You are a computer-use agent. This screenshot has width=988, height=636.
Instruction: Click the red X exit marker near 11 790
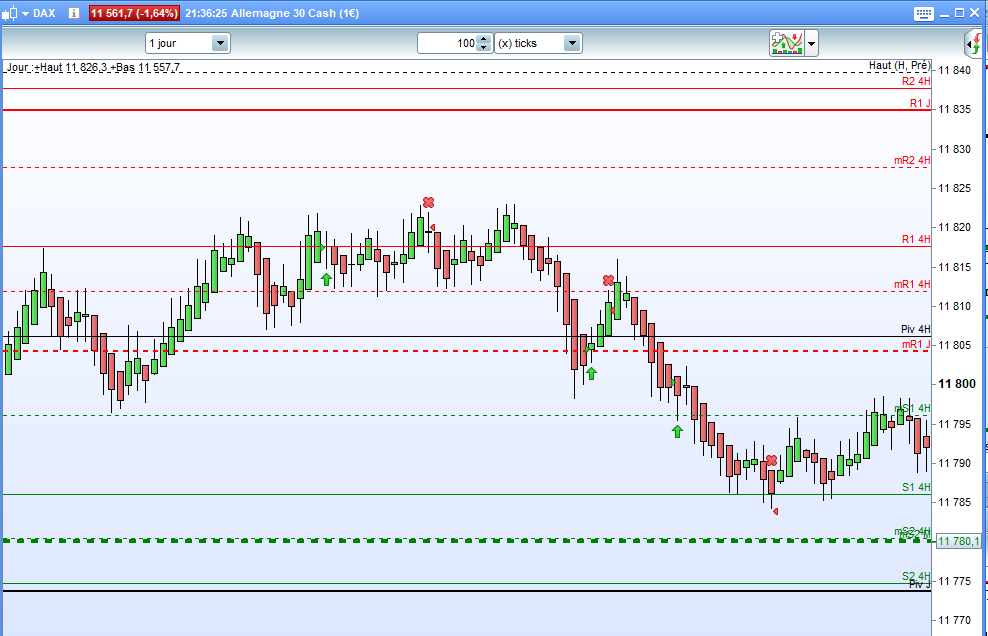[771, 461]
